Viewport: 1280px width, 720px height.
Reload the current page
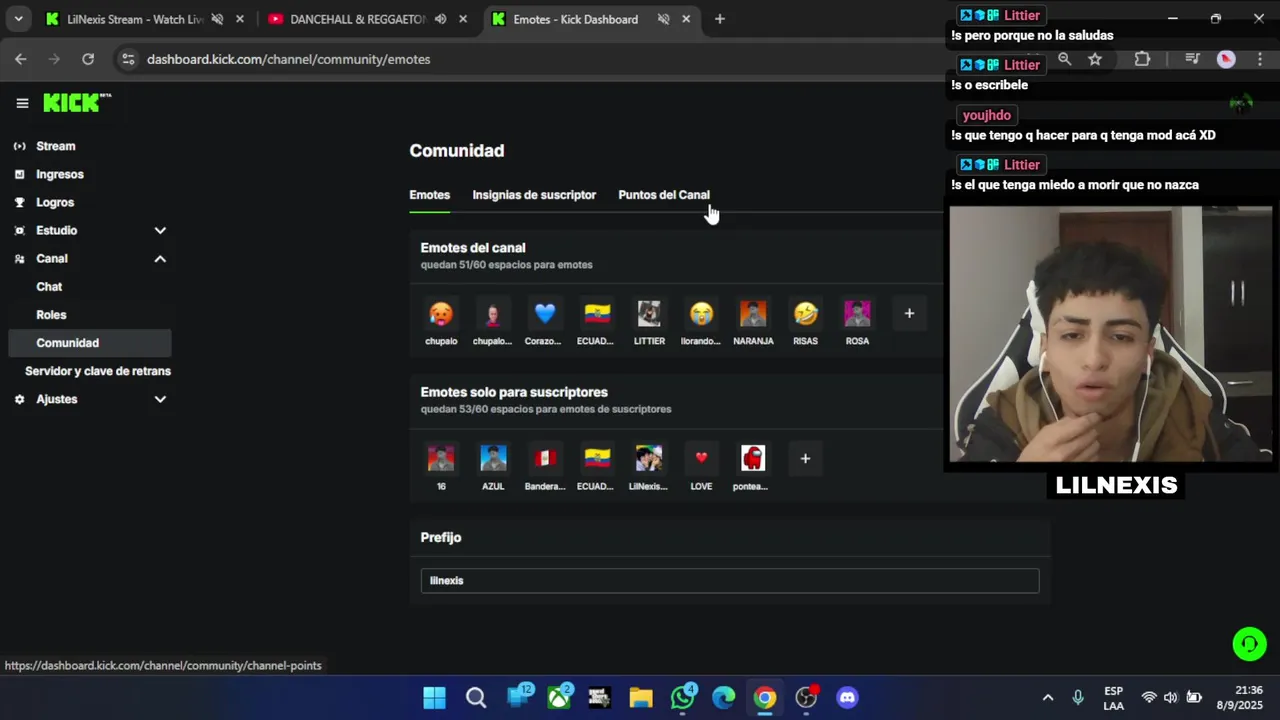pyautogui.click(x=88, y=59)
